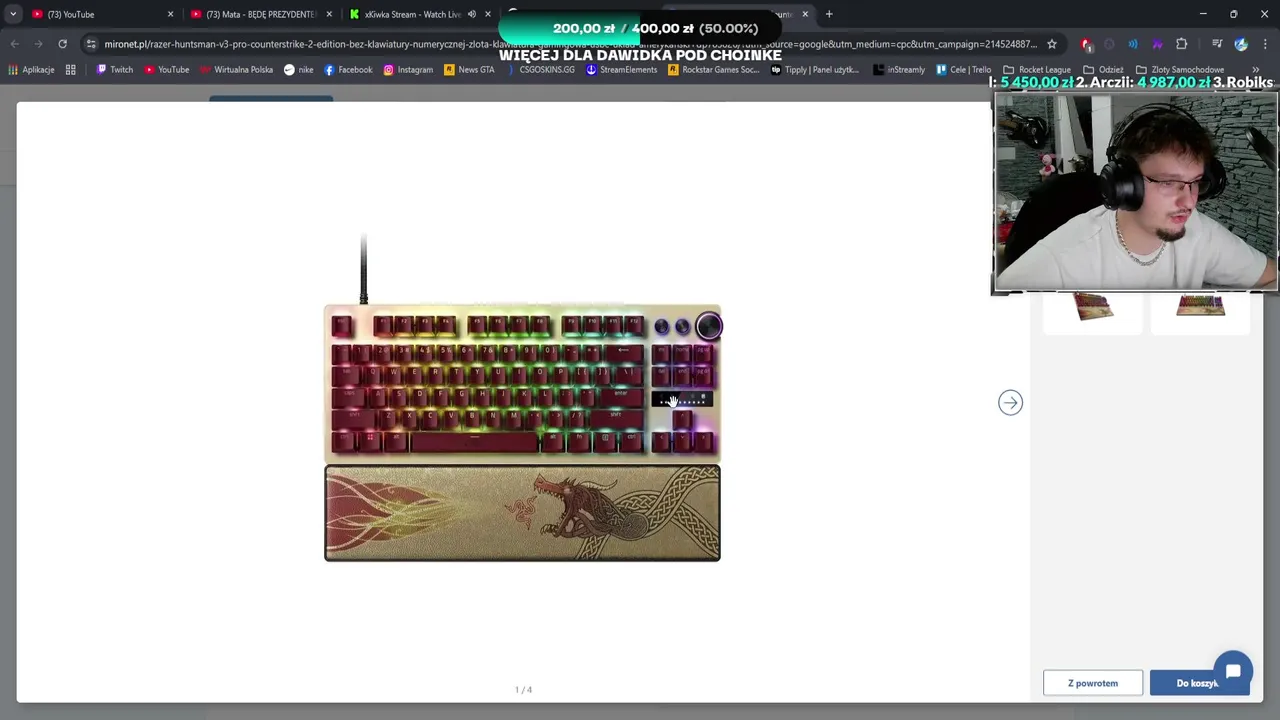Screen dimensions: 1280x720
Task: Show more bookmarks with the chevron
Action: (x=1256, y=70)
